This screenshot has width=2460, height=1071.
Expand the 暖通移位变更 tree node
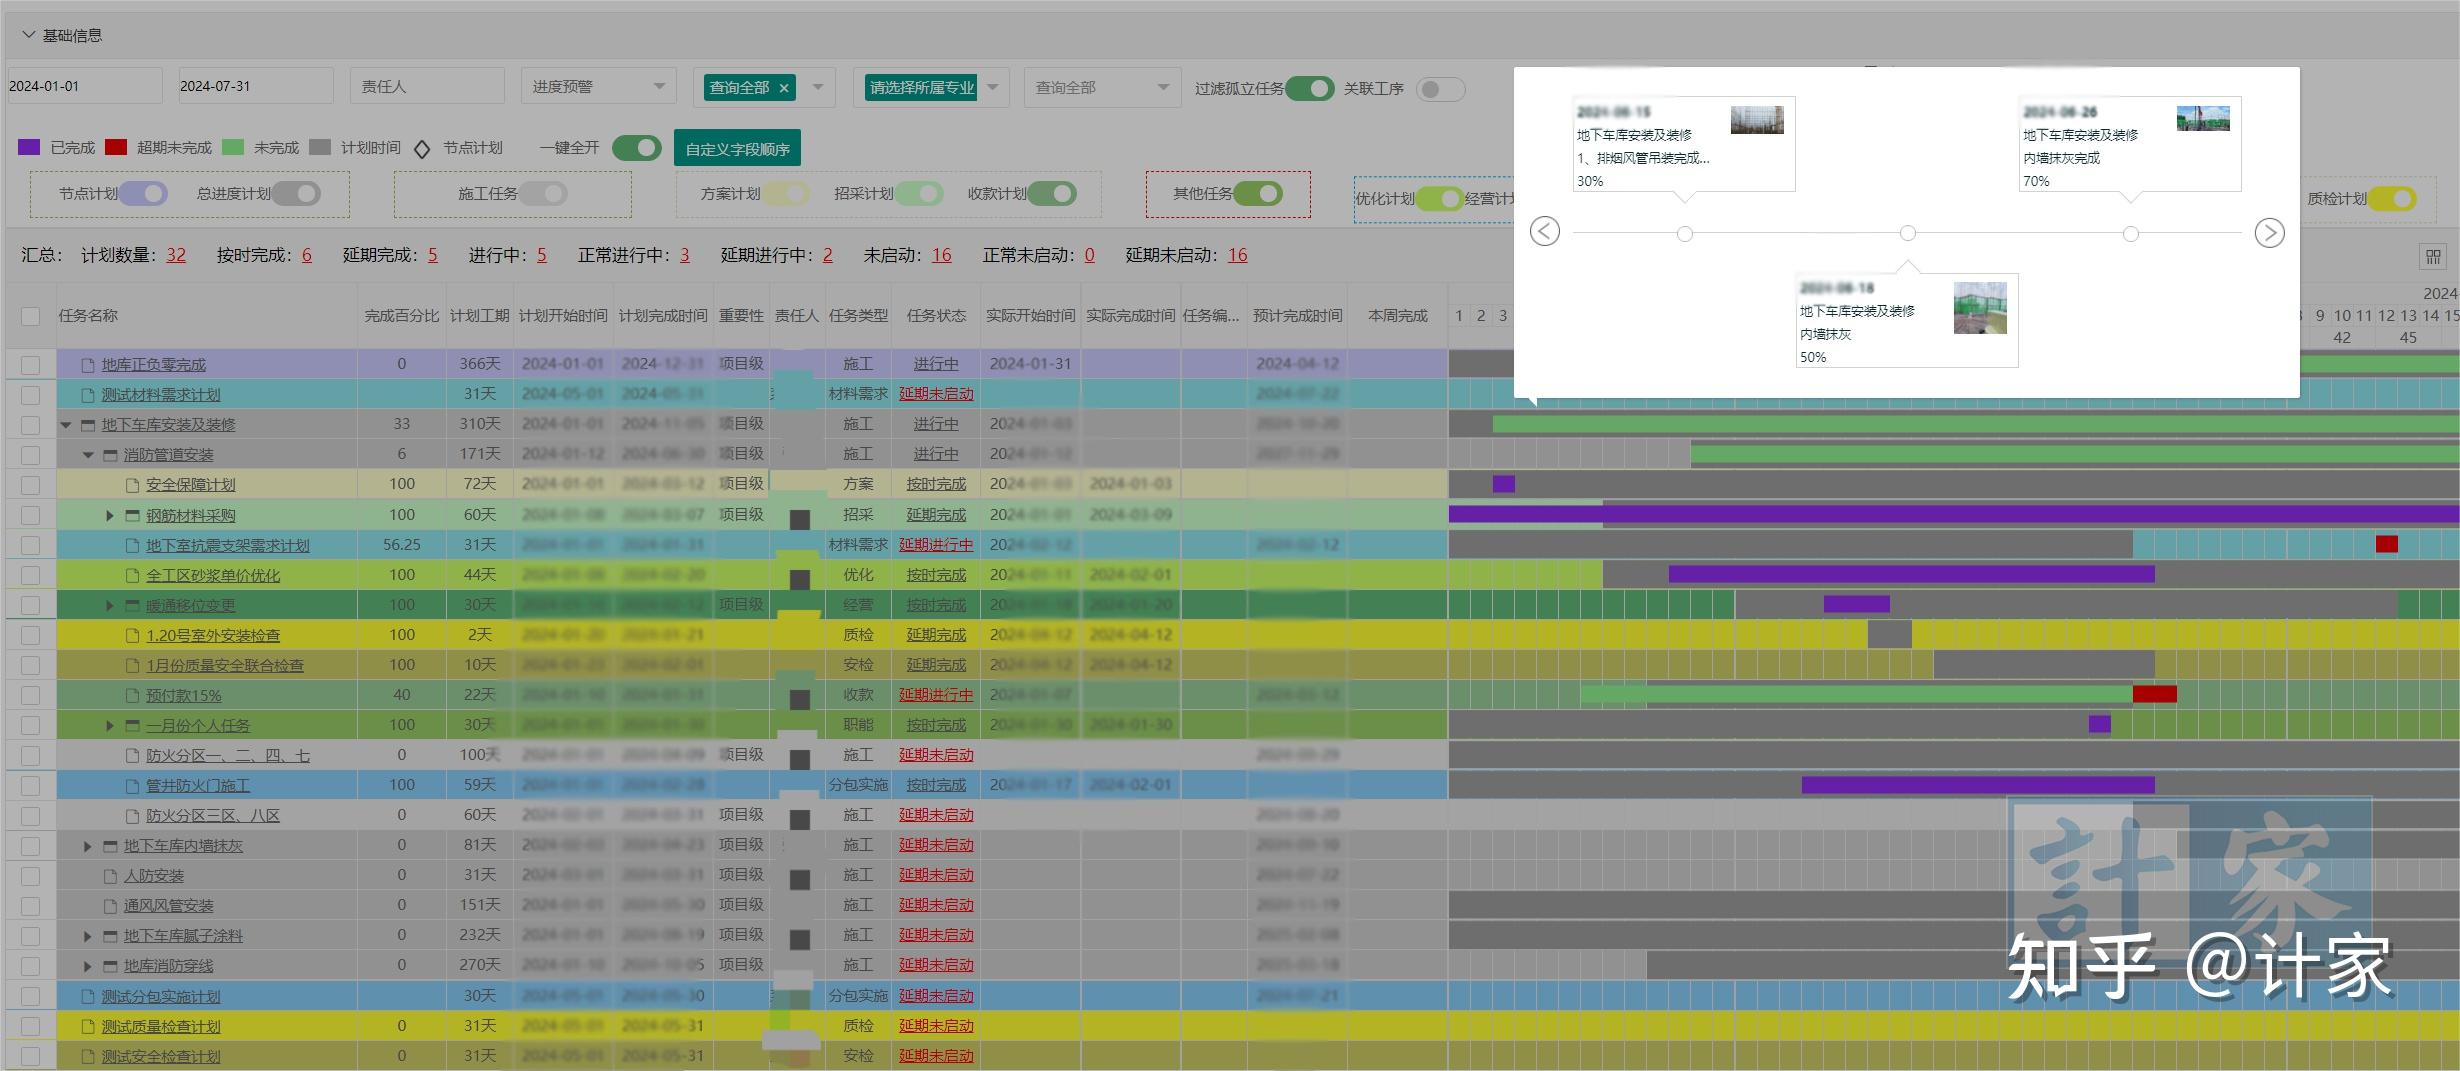pyautogui.click(x=110, y=605)
